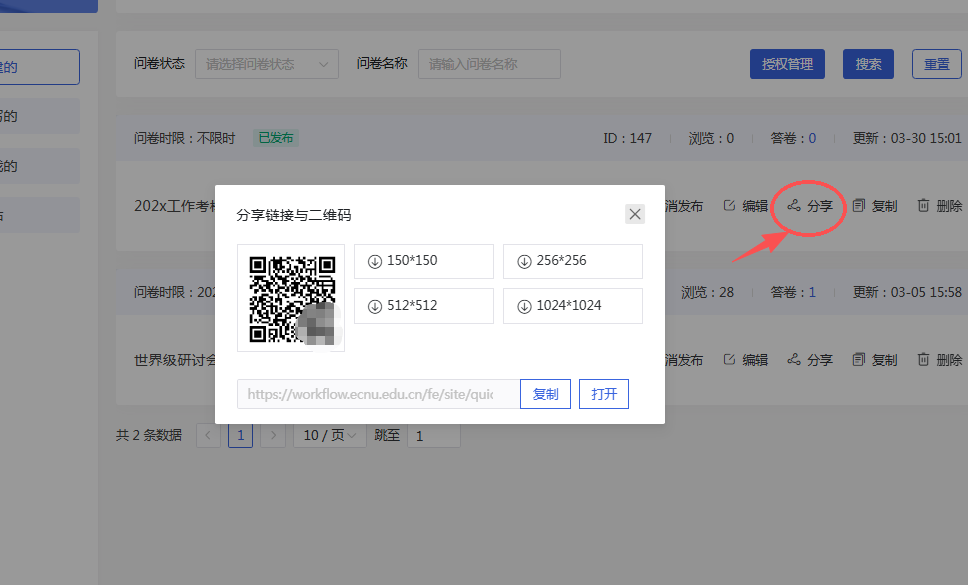Viewport: 968px width, 585px height.
Task: Click the download icon beside 1024*1024
Action: point(524,307)
